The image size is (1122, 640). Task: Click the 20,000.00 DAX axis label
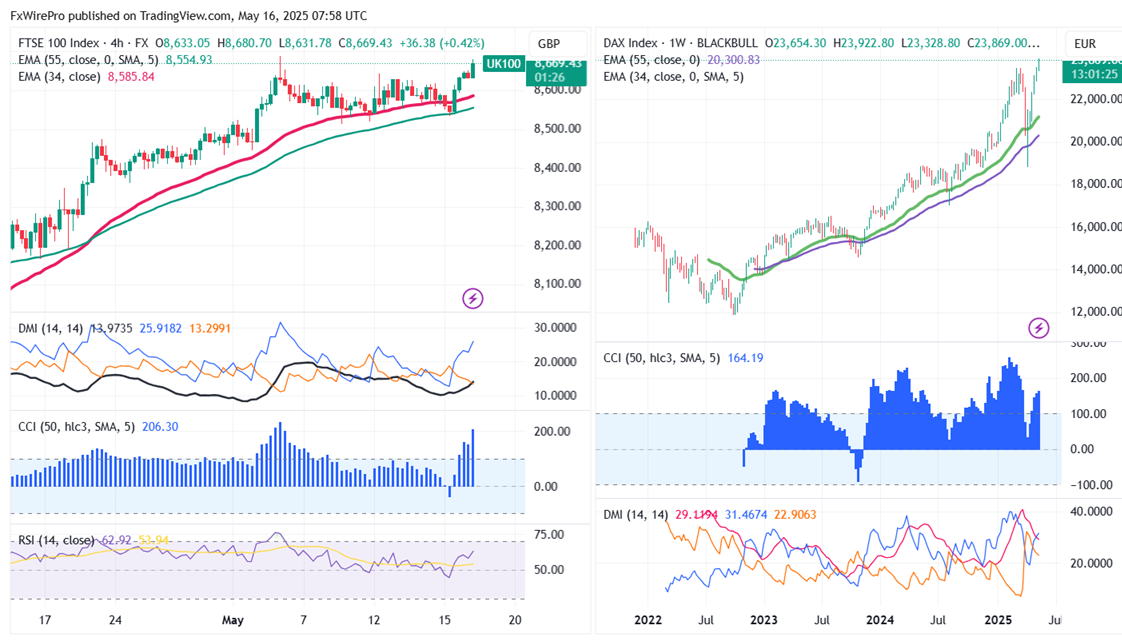pos(1096,142)
